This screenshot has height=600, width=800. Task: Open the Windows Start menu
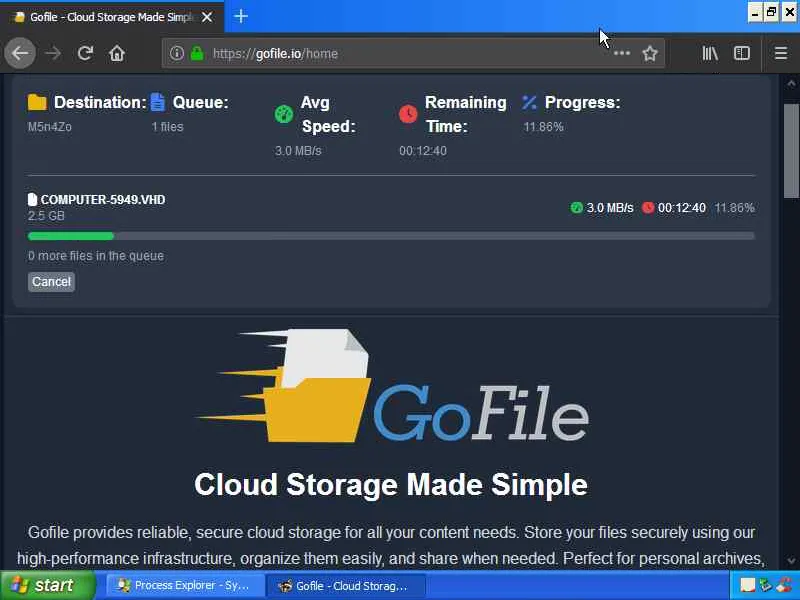tap(47, 585)
